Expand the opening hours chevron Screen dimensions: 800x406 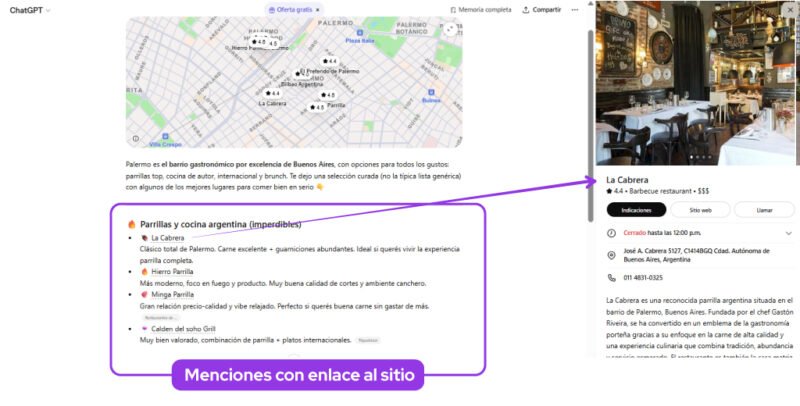click(x=788, y=233)
